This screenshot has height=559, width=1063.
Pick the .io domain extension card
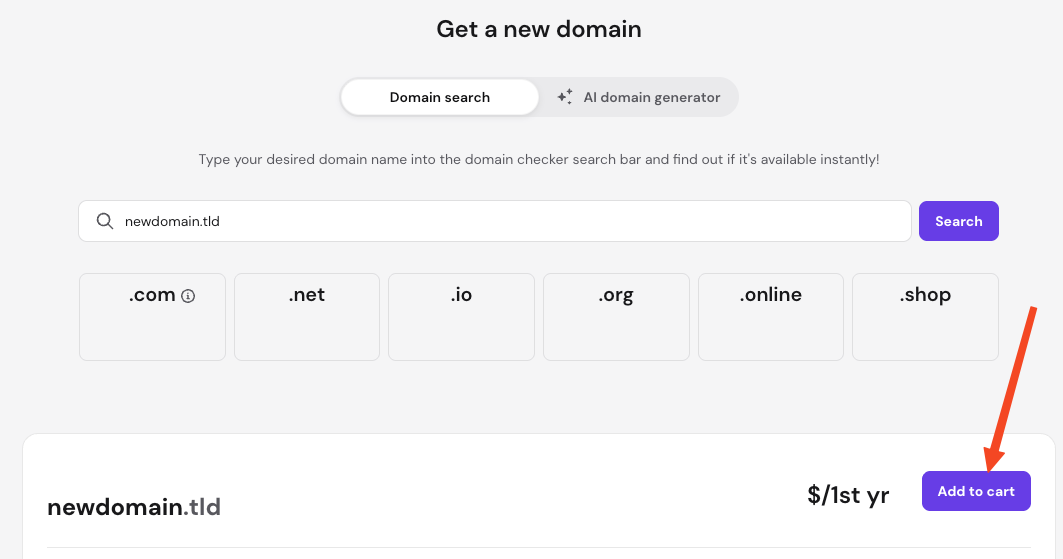click(462, 317)
